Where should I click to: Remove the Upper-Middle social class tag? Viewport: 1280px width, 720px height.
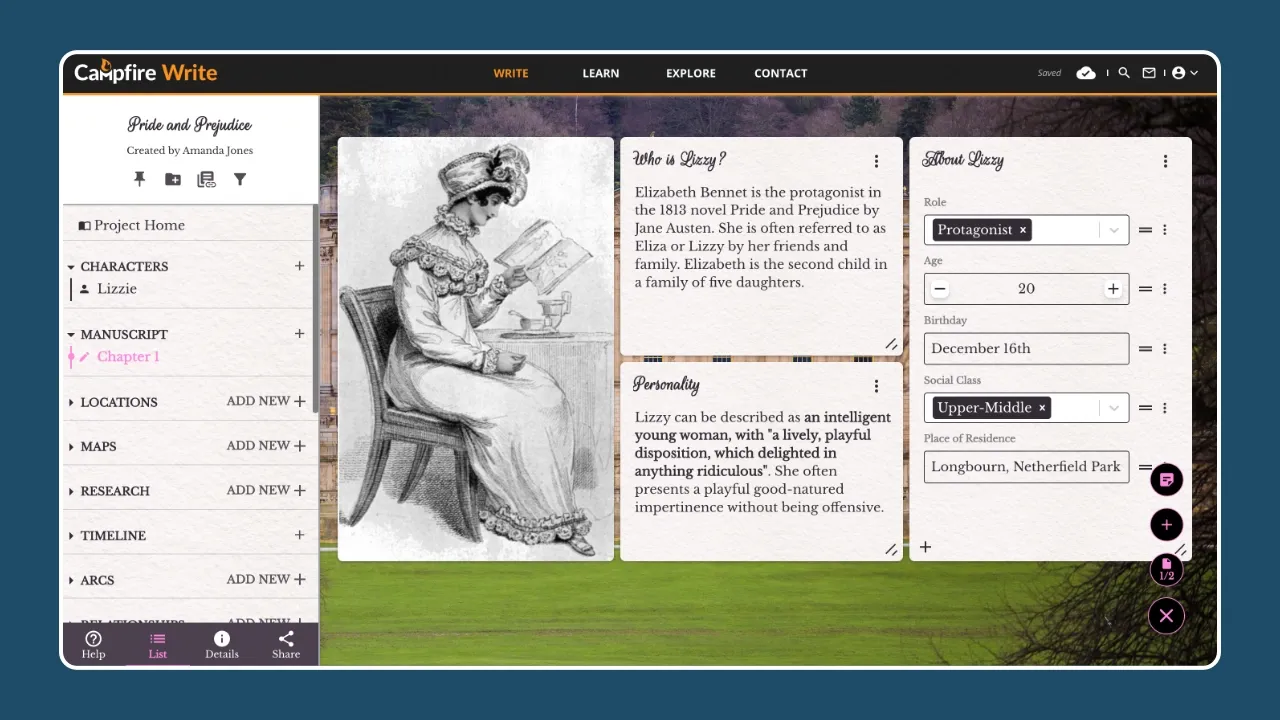(x=1042, y=408)
